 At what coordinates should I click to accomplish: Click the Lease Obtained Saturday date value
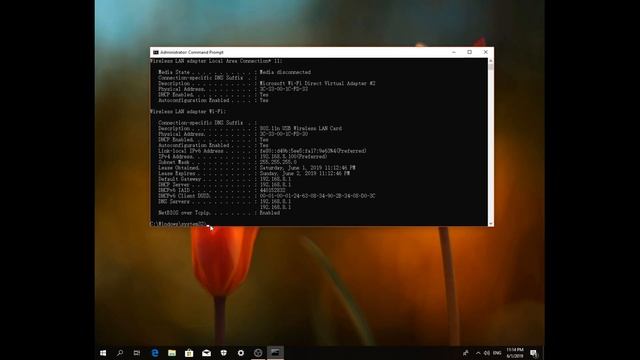(307, 168)
